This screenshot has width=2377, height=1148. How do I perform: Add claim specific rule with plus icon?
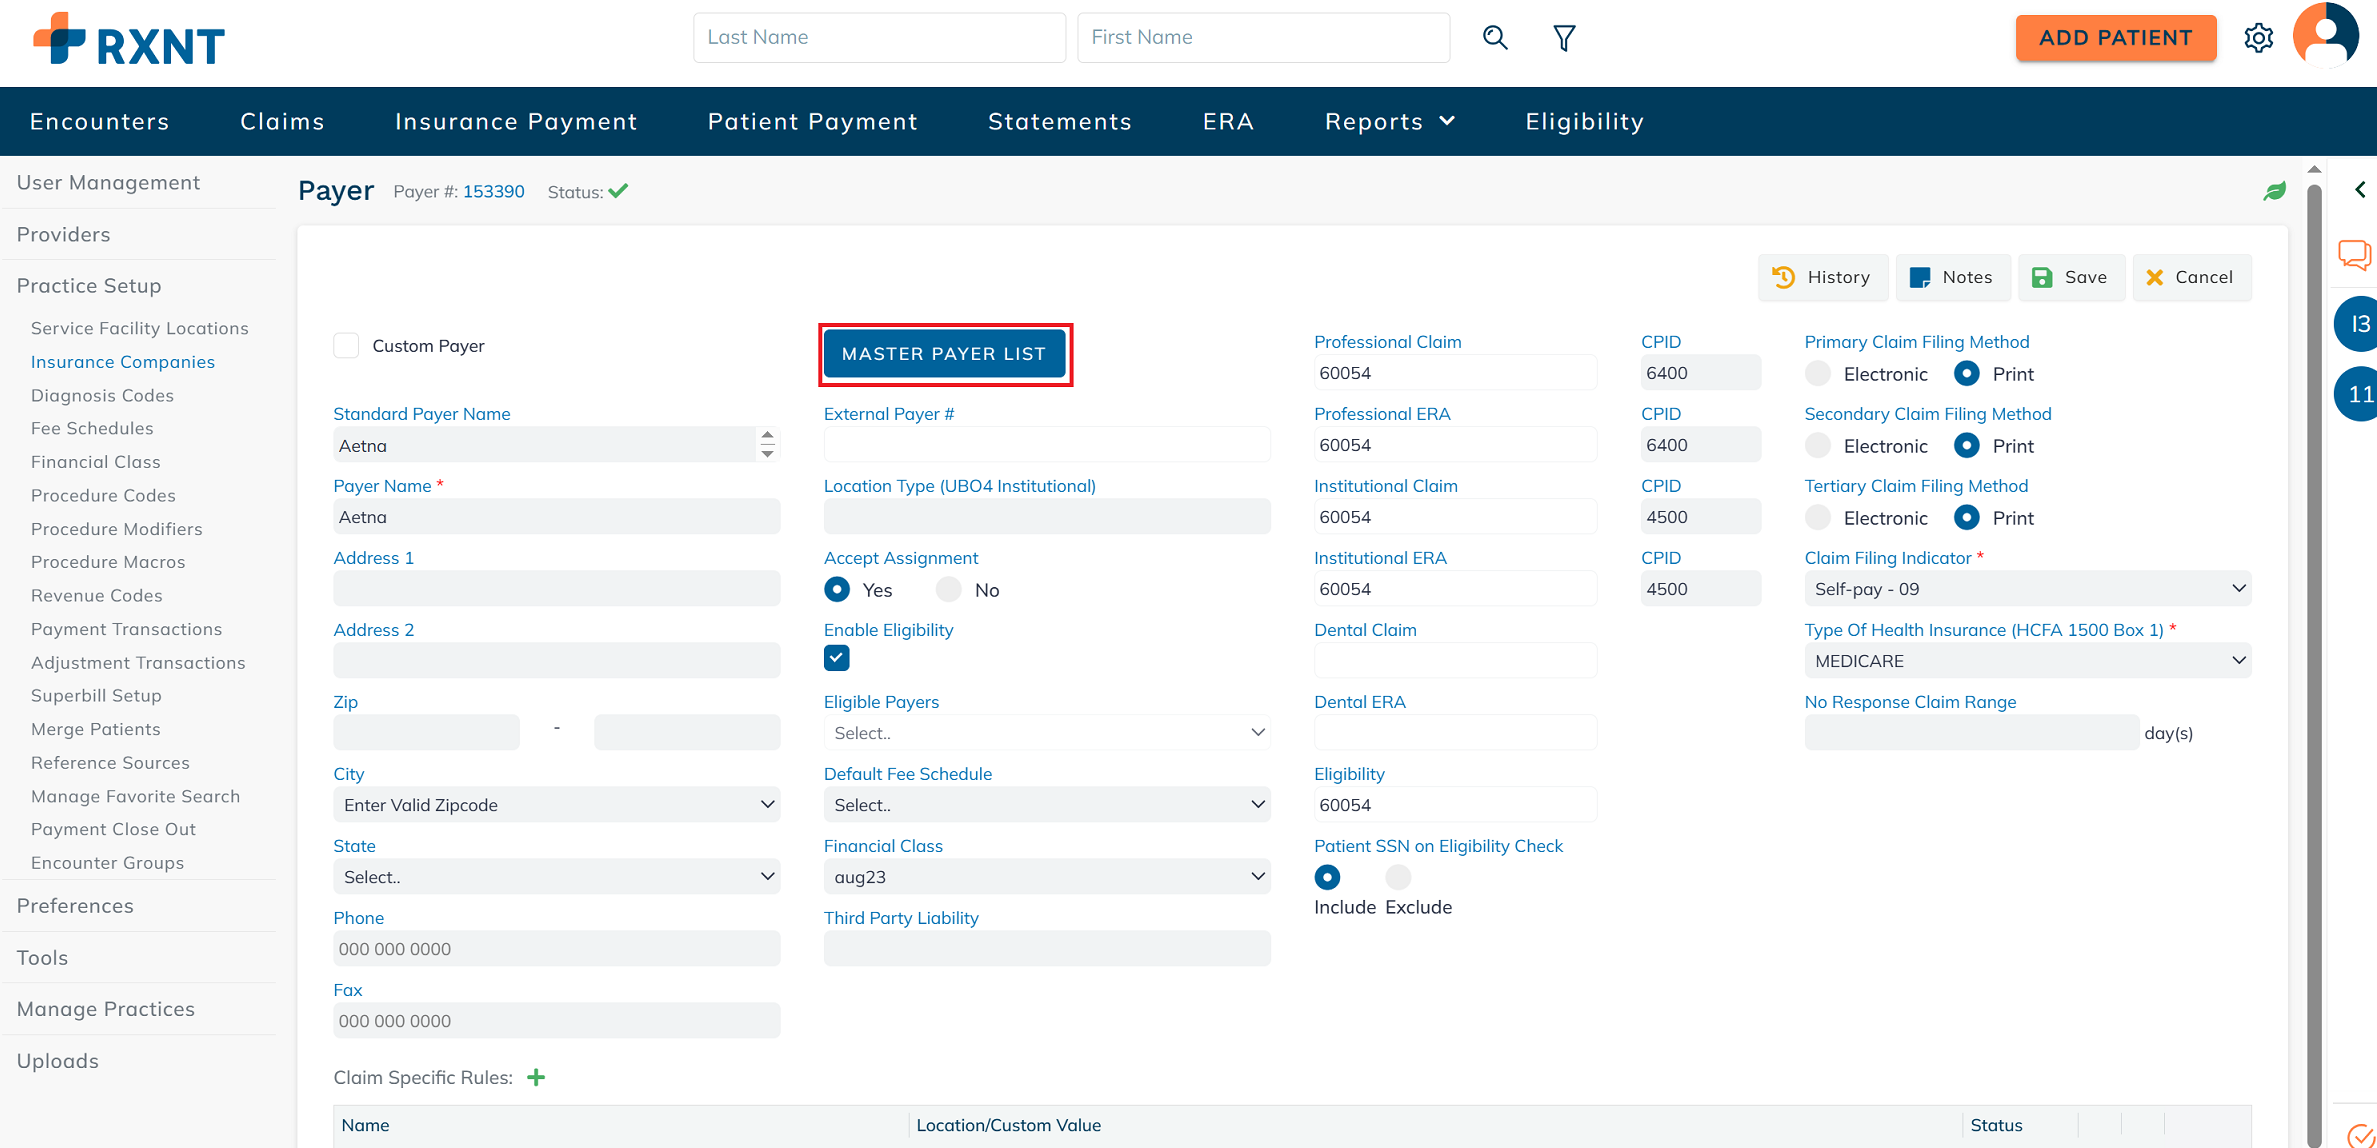click(536, 1077)
